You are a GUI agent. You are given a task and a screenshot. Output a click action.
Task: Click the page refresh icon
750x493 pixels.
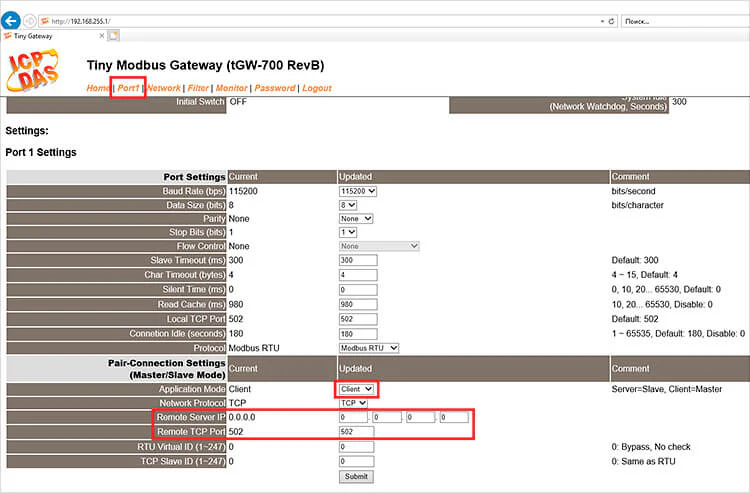[x=611, y=21]
